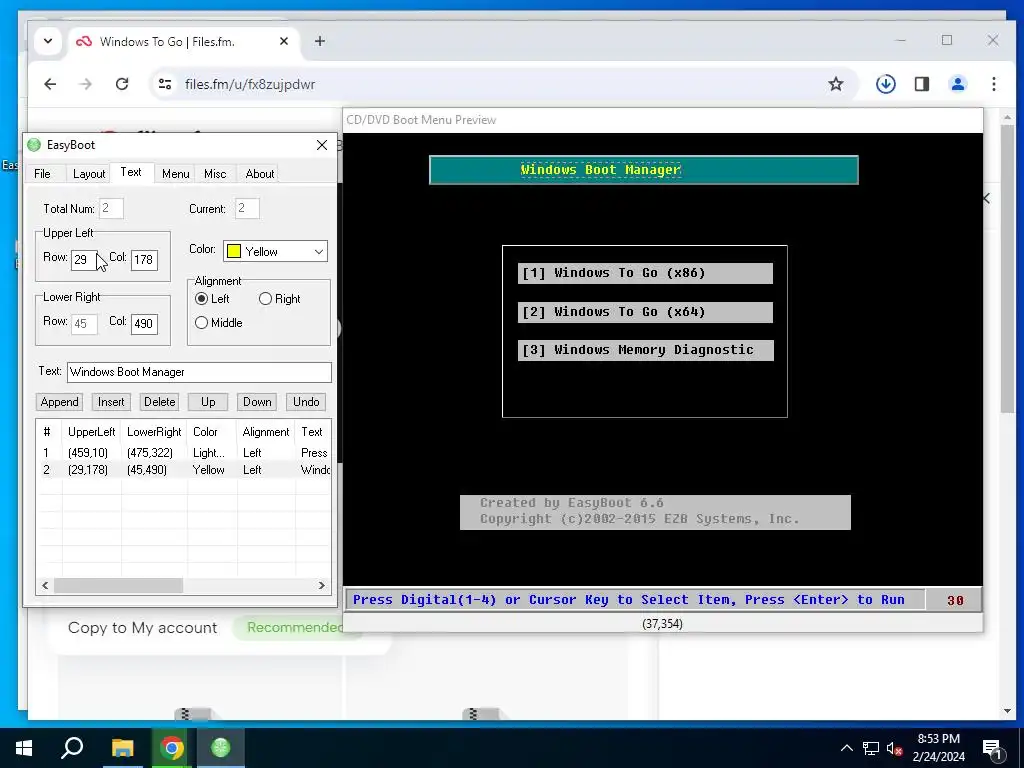Close the Windows To Go tab
Screen dimensions: 1024x768
[x=284, y=41]
